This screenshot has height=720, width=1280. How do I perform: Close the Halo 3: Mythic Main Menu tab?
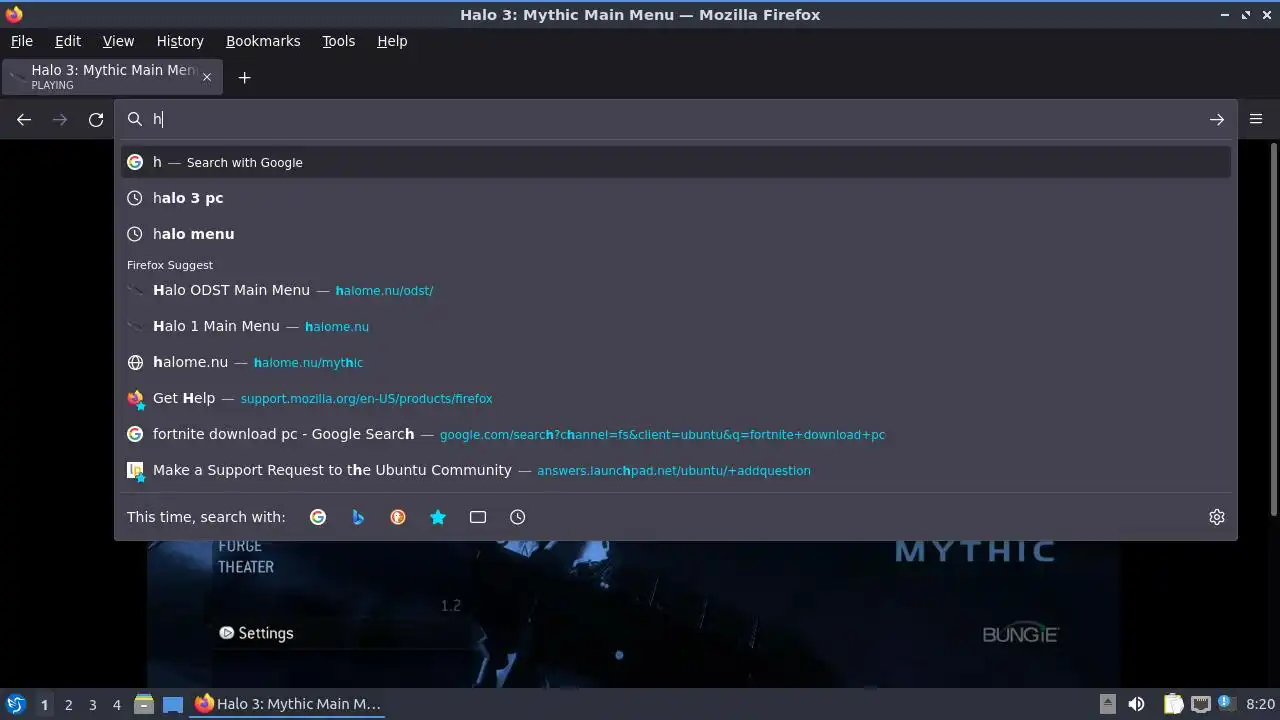(x=207, y=77)
